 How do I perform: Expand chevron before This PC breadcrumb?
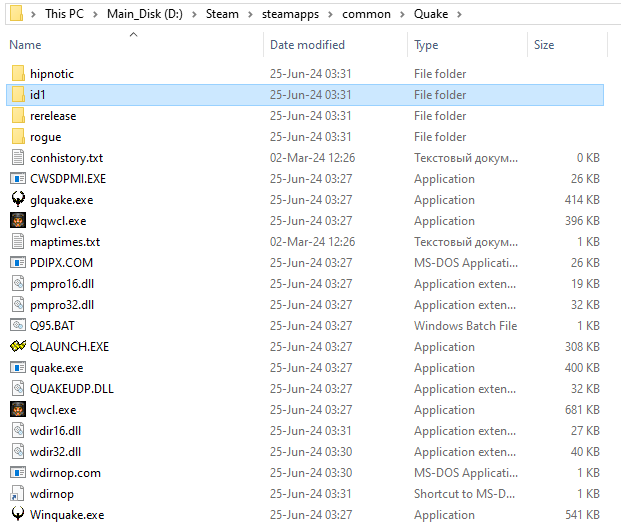click(34, 14)
